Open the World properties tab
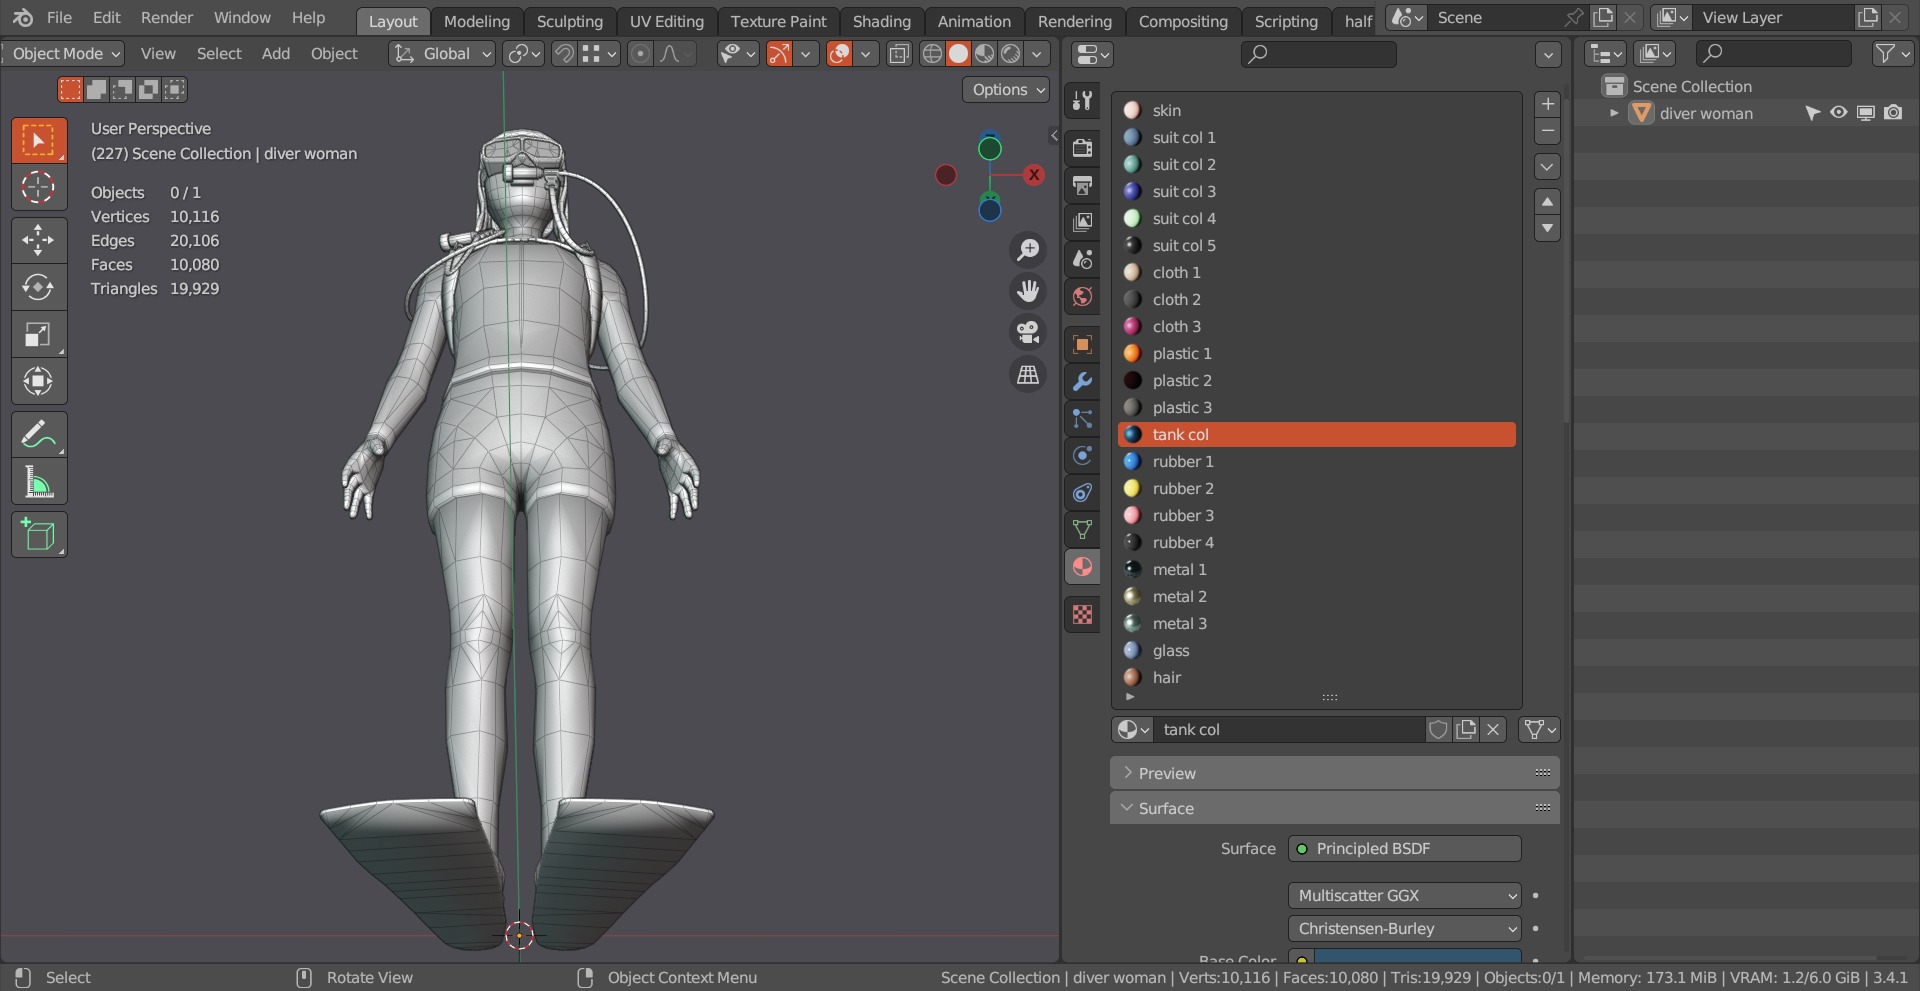Viewport: 1920px width, 991px height. click(1082, 296)
